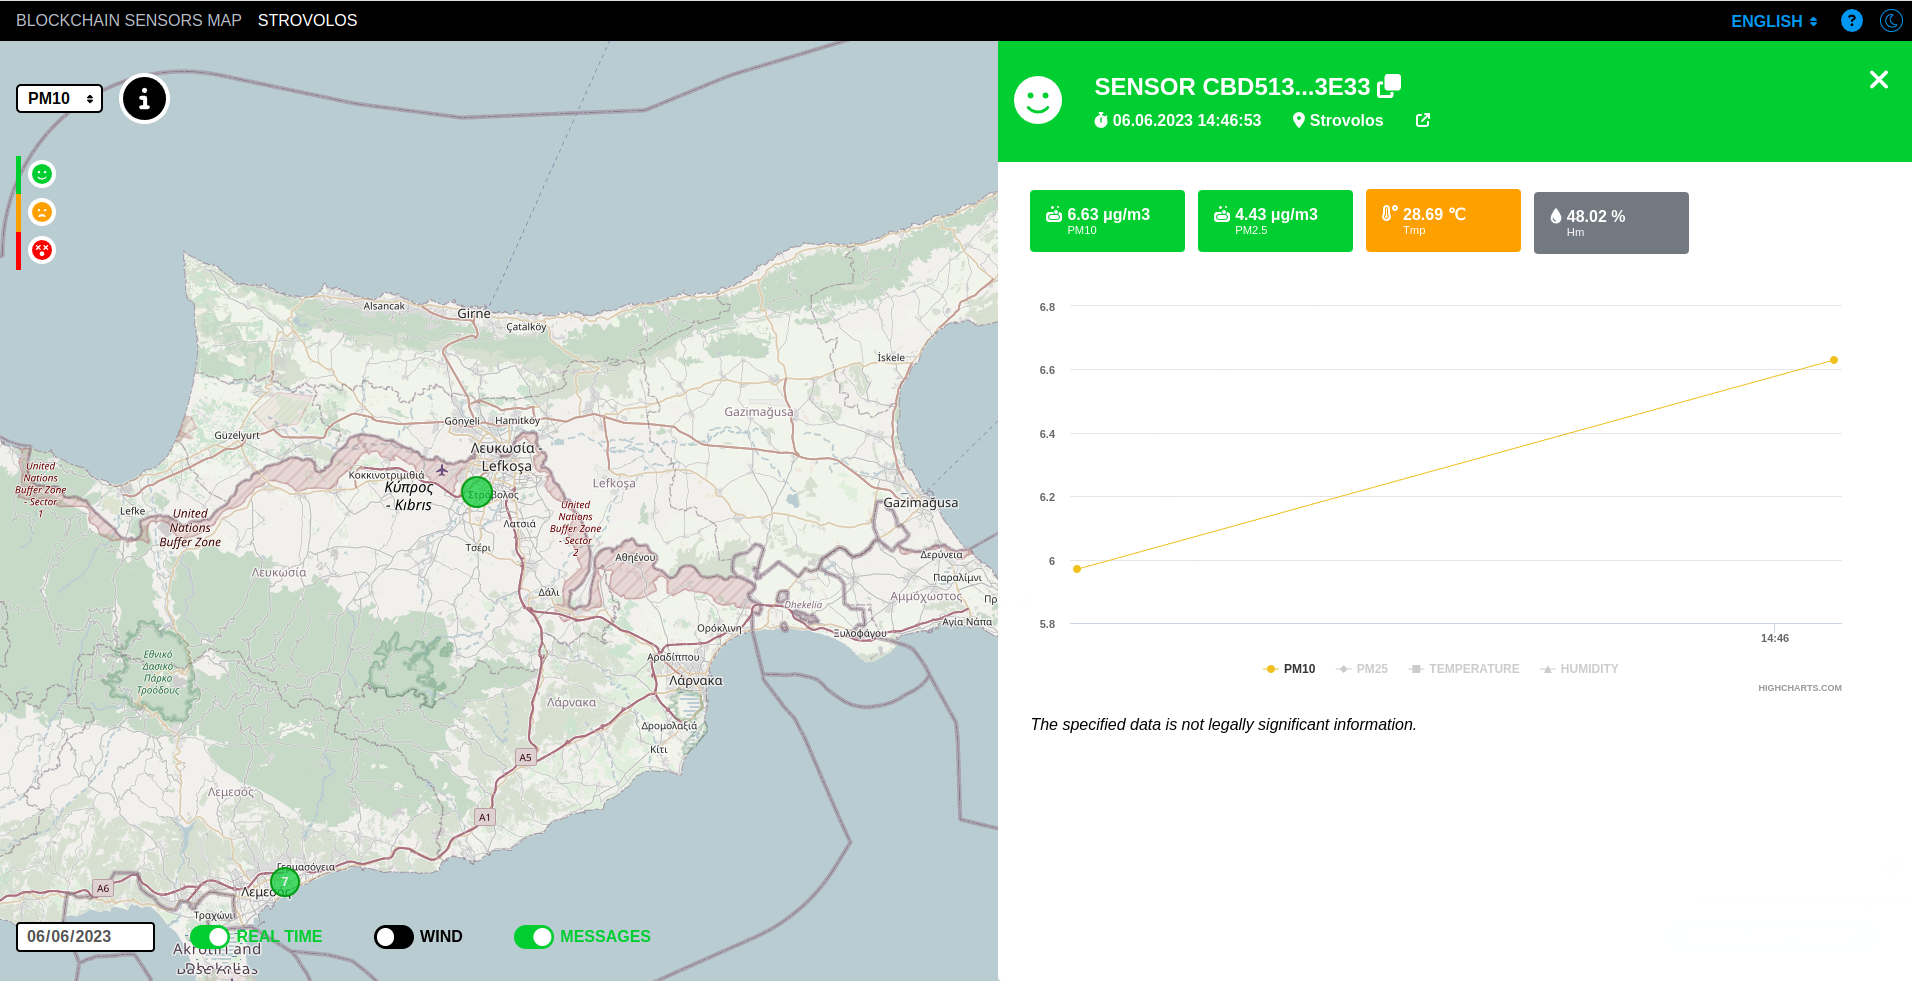The height and width of the screenshot is (981, 1912).
Task: Click the Λάρνακα city label on map
Action: pos(696,681)
